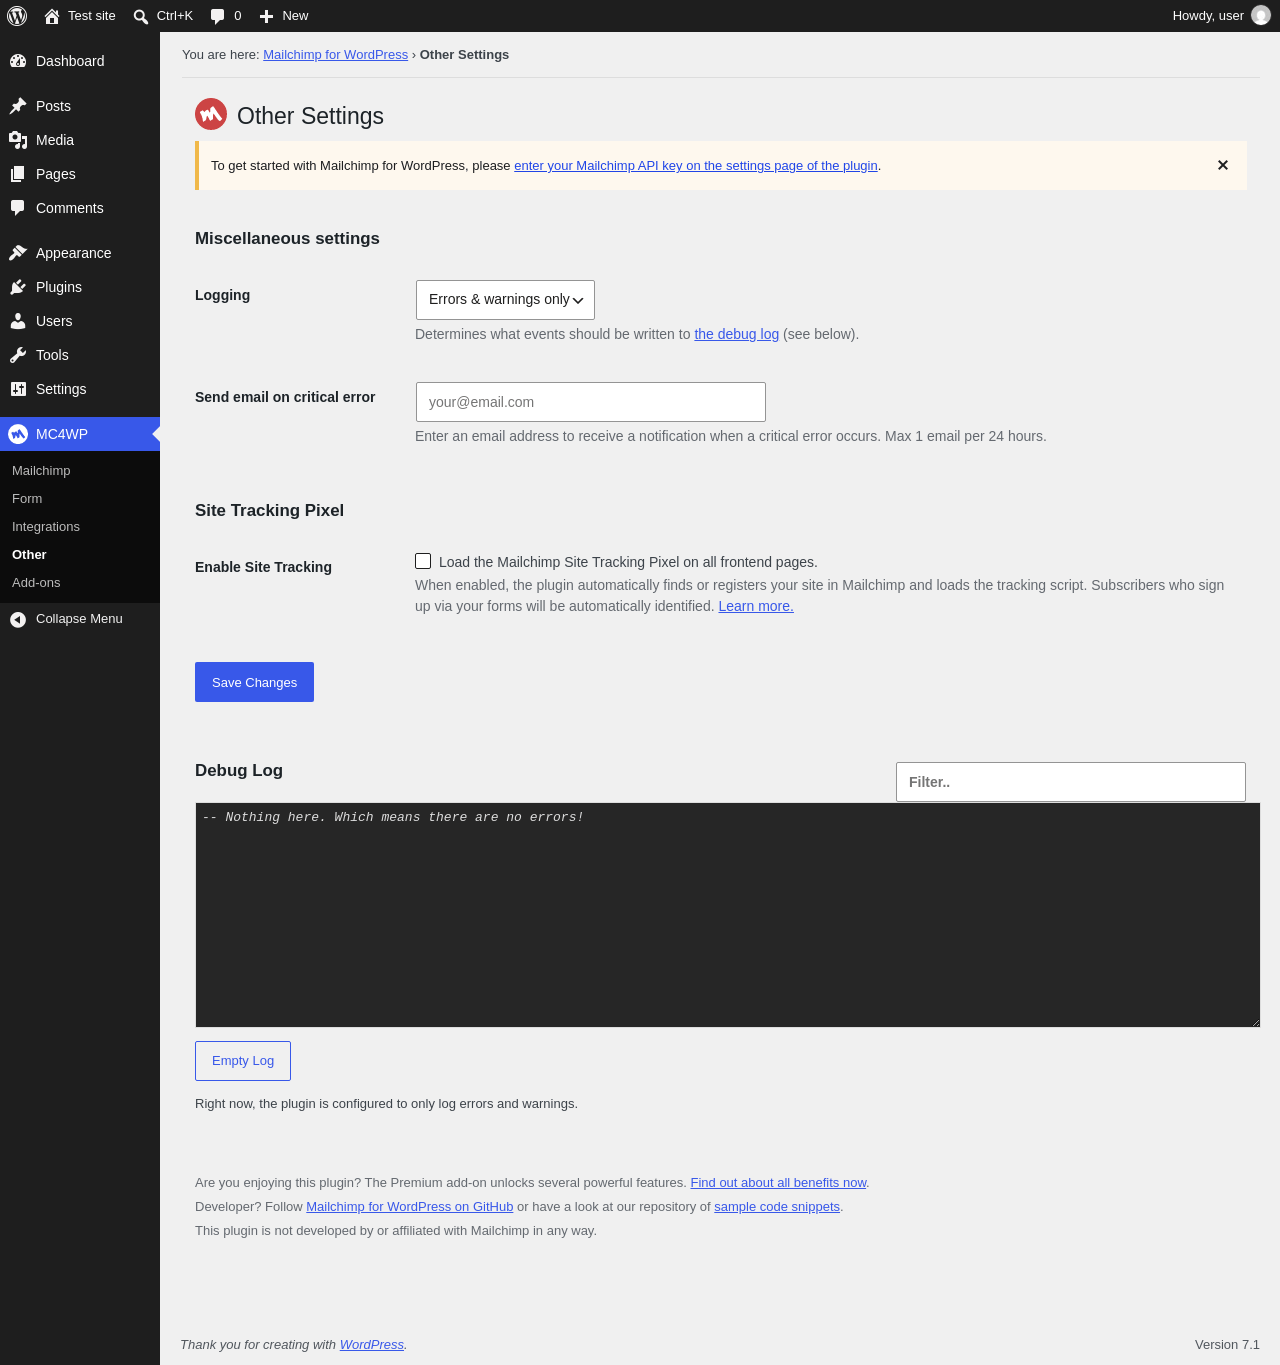Click the Save Changes button

pyautogui.click(x=254, y=682)
